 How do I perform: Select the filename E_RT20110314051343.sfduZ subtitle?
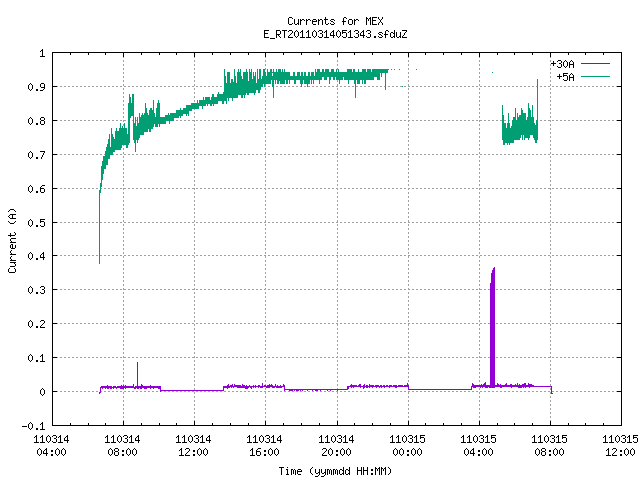335,34
